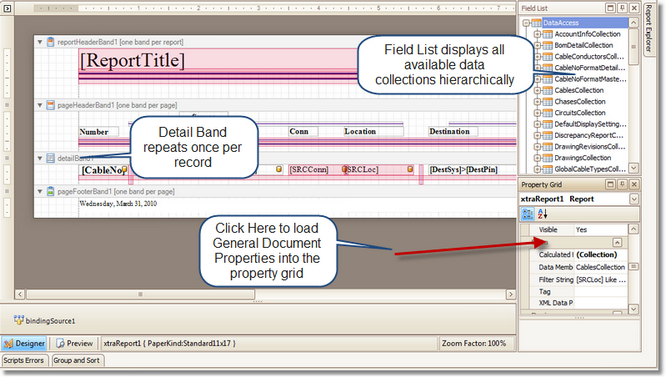Open the Group and Sort tab
Image resolution: width=666 pixels, height=378 pixels.
(x=76, y=361)
